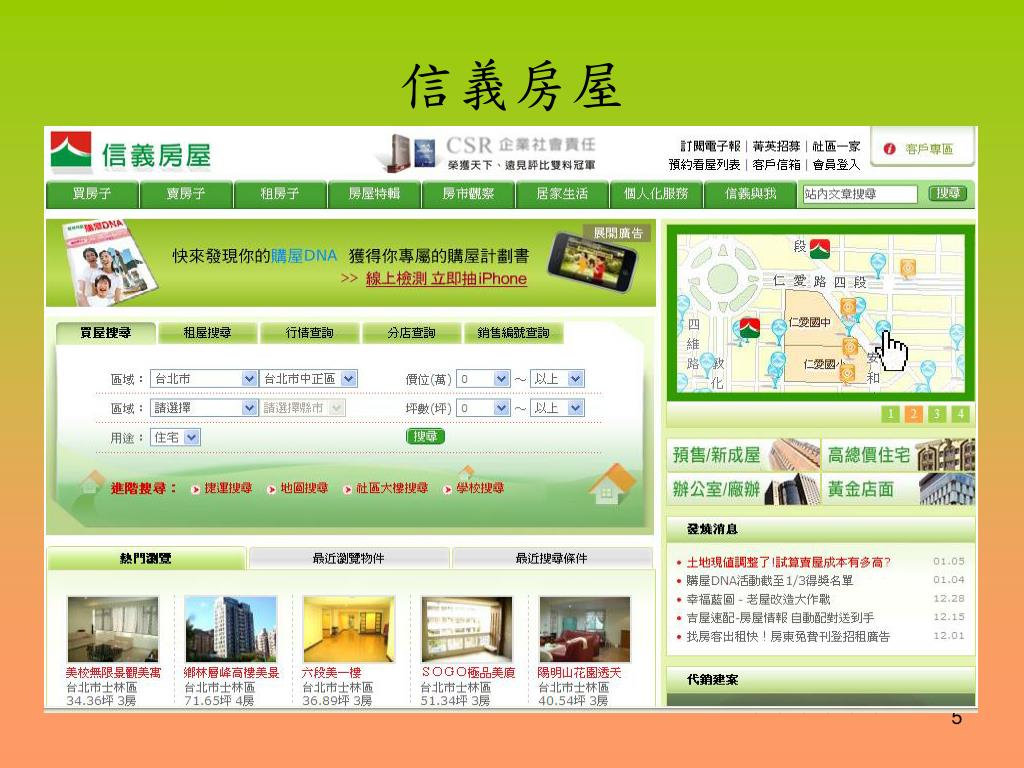Click the 展開廣告 button
The image size is (1024, 768).
click(x=618, y=233)
